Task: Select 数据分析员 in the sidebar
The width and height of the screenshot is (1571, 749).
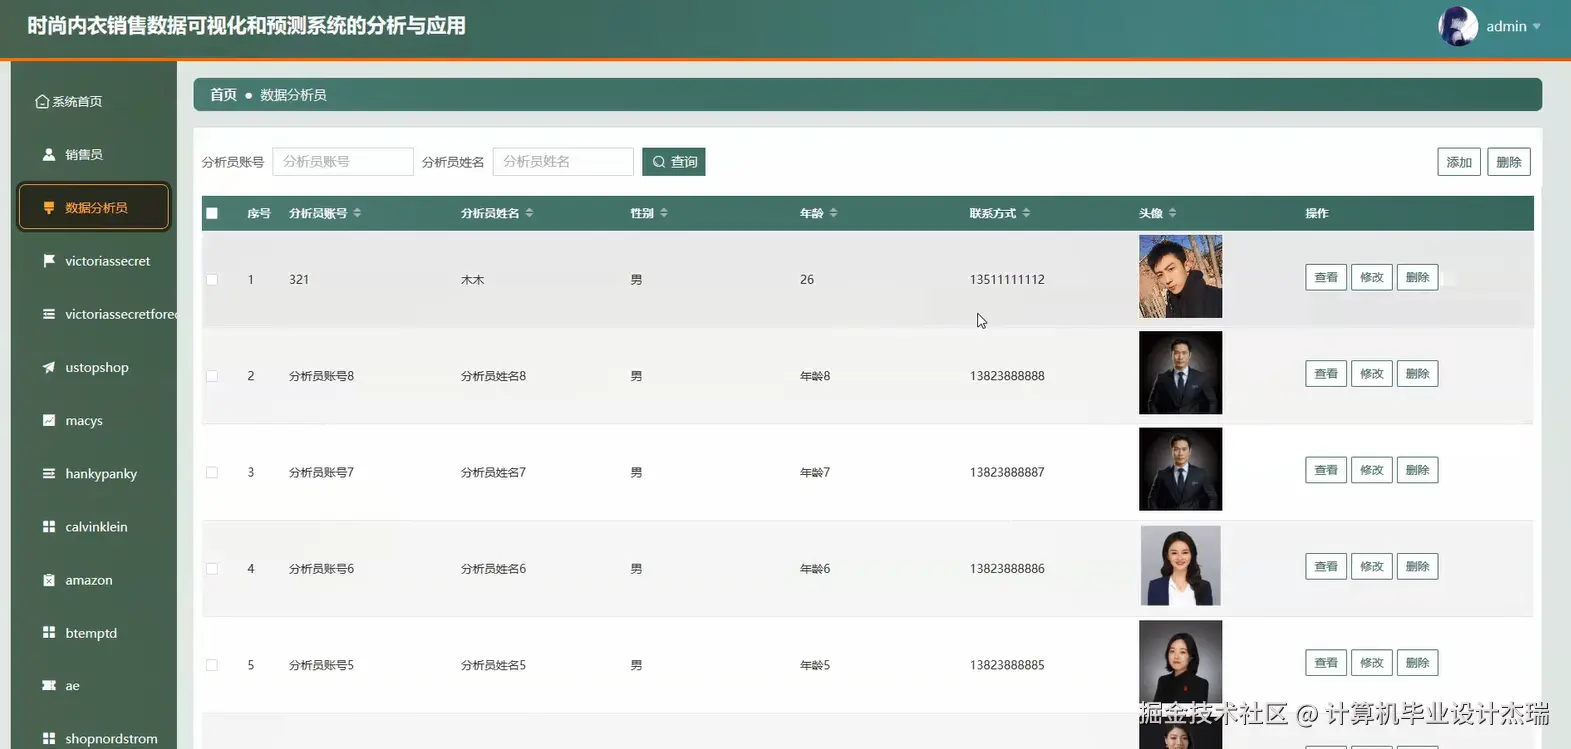Action: click(94, 207)
